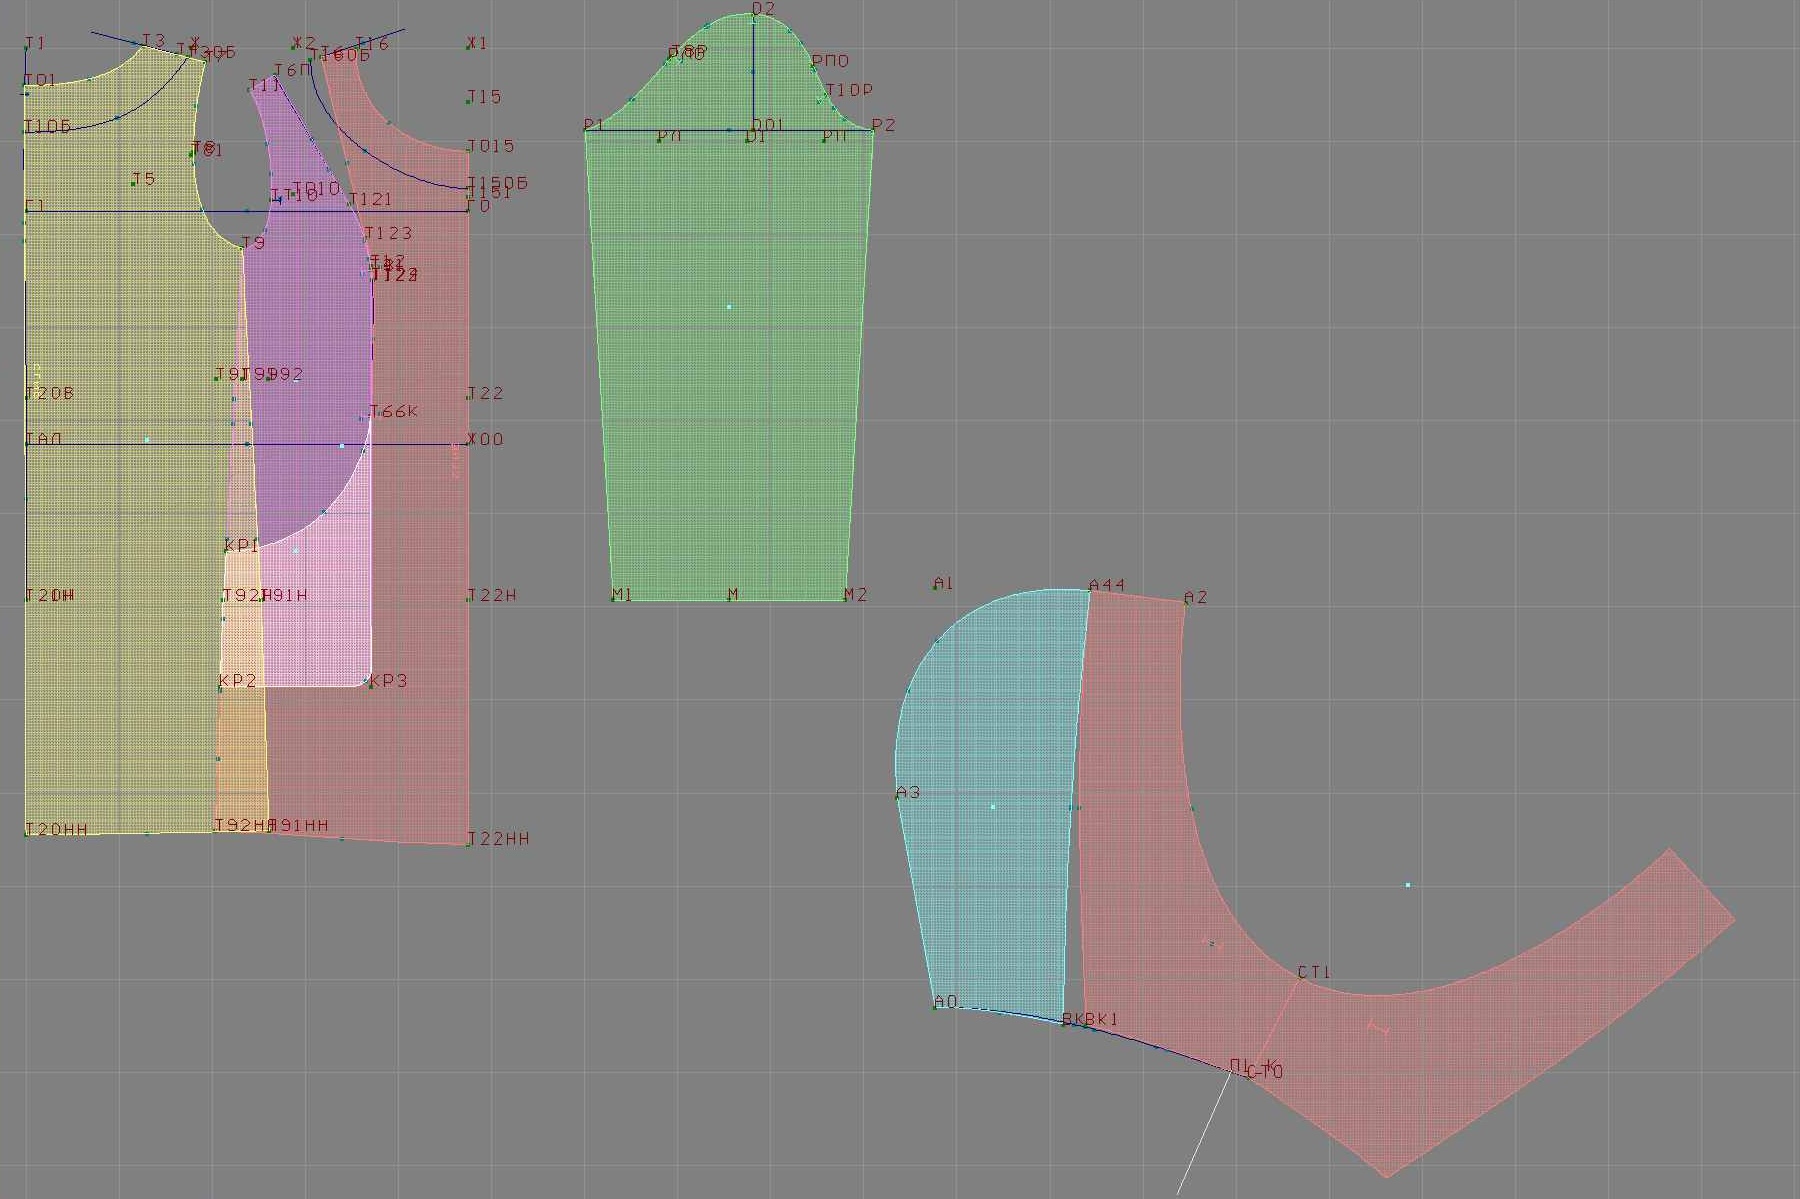Select point X00 on the waist line
1800x1199 pixels.
tap(468, 443)
